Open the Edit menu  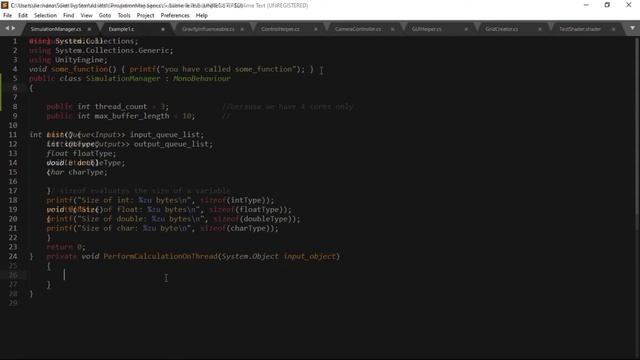pyautogui.click(x=23, y=16)
